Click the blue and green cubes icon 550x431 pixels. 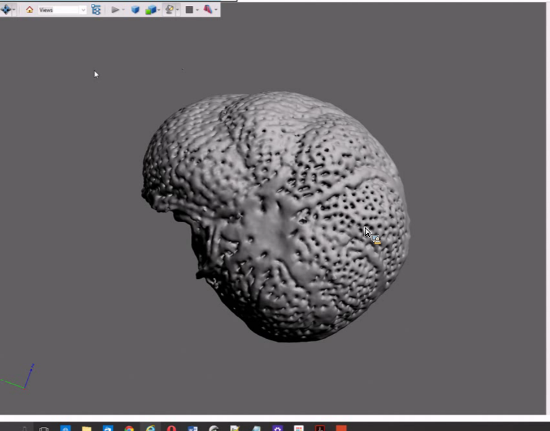tap(150, 10)
